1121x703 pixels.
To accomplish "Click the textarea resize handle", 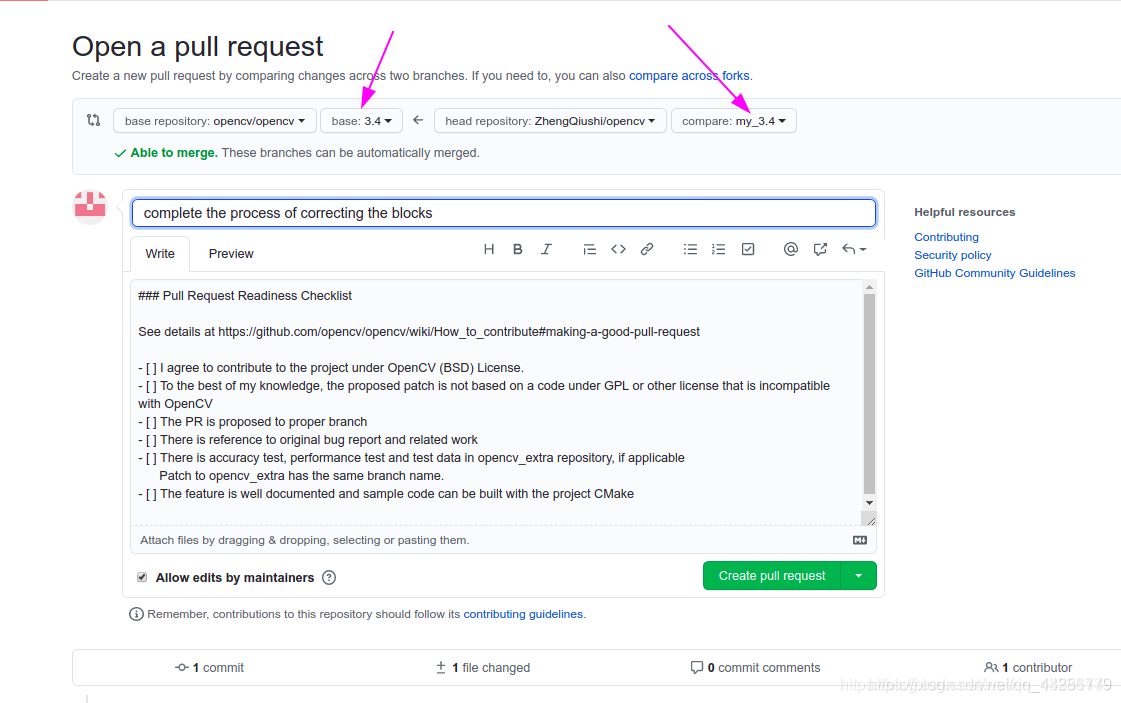I will point(869,519).
